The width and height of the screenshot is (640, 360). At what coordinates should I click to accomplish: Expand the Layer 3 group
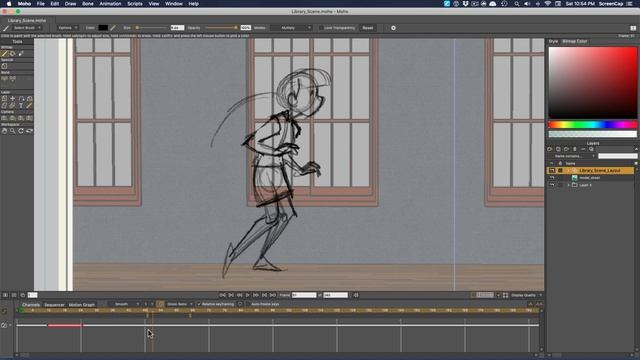(568, 185)
